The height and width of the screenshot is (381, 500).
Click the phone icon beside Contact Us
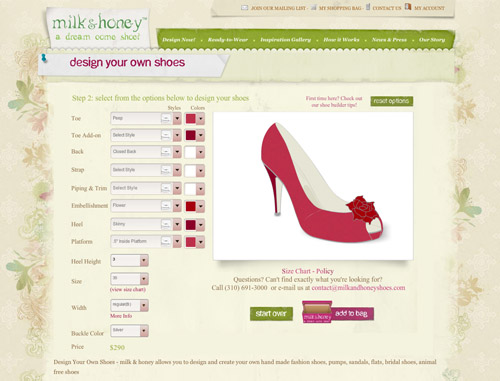click(x=368, y=6)
